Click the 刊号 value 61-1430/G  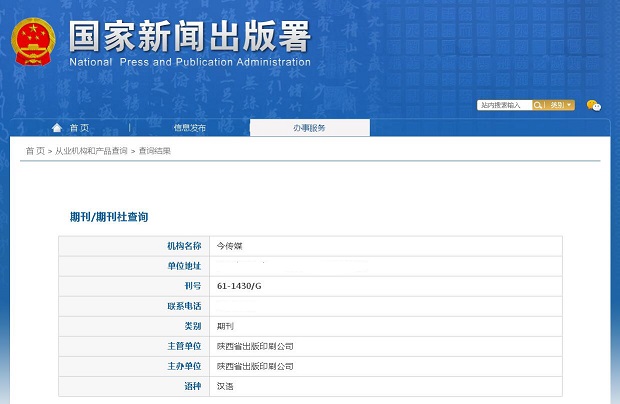(x=239, y=286)
